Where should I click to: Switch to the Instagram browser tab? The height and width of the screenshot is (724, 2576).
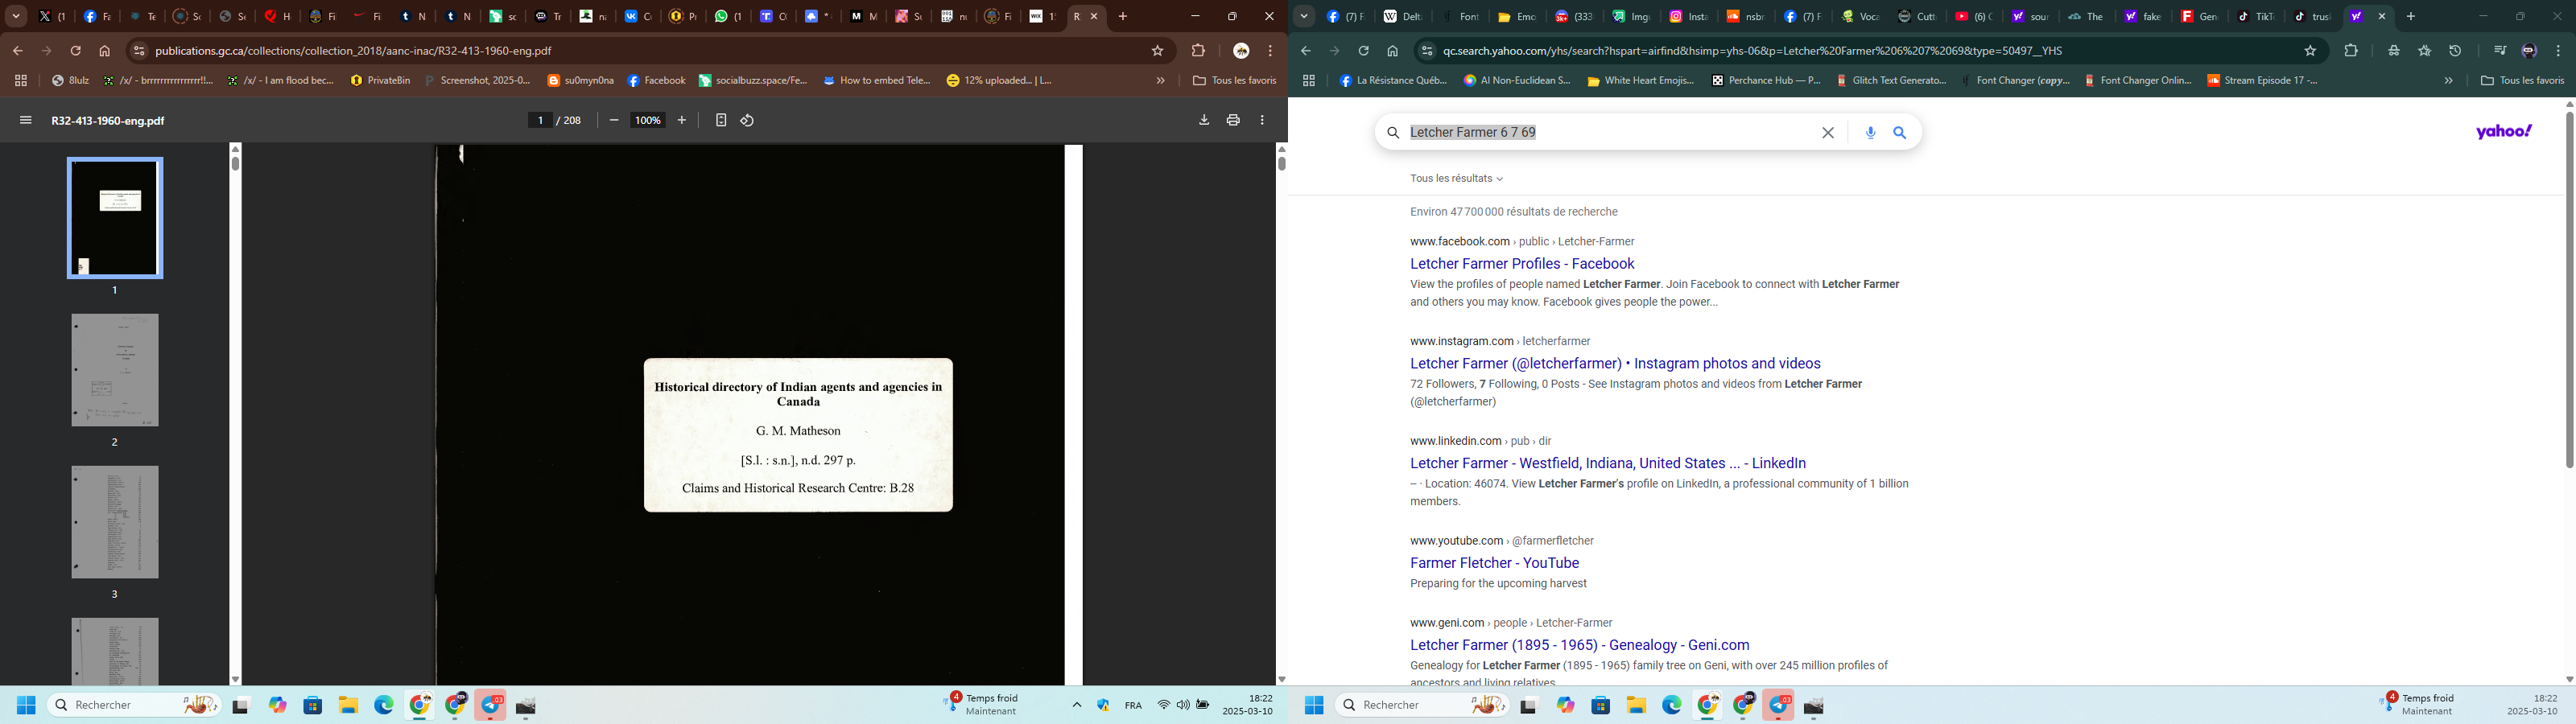pos(1689,17)
